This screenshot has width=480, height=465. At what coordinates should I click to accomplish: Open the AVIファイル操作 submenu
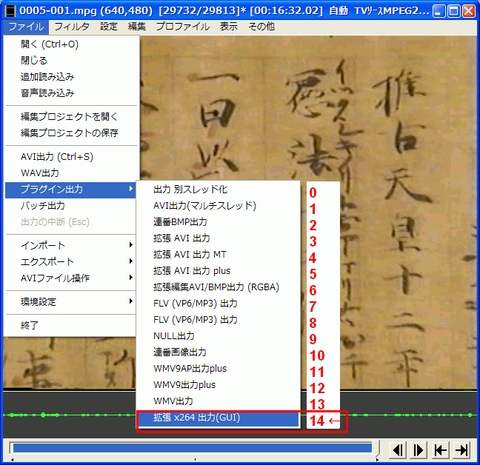[x=70, y=278]
